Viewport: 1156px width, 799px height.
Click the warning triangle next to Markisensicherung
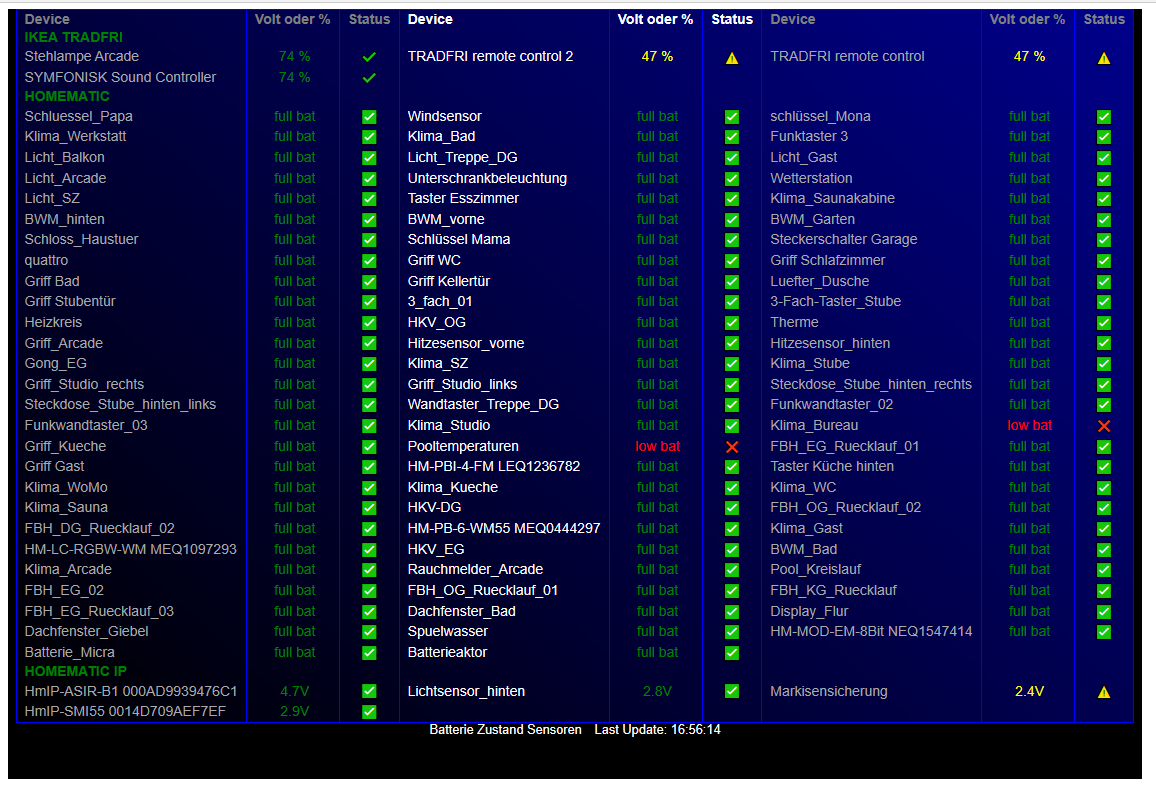pyautogui.click(x=1104, y=692)
